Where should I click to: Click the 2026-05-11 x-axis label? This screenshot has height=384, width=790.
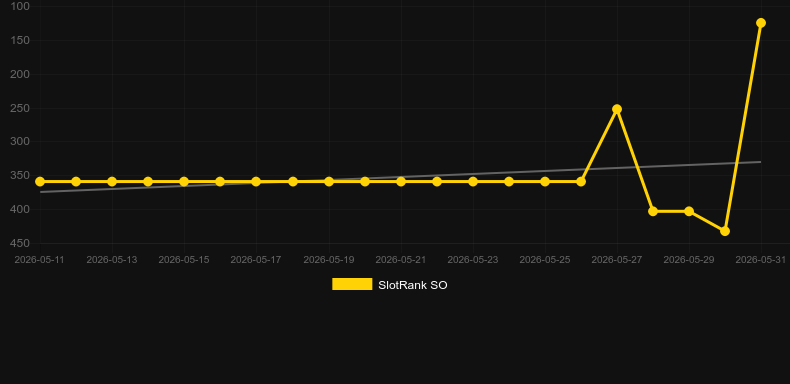39,260
